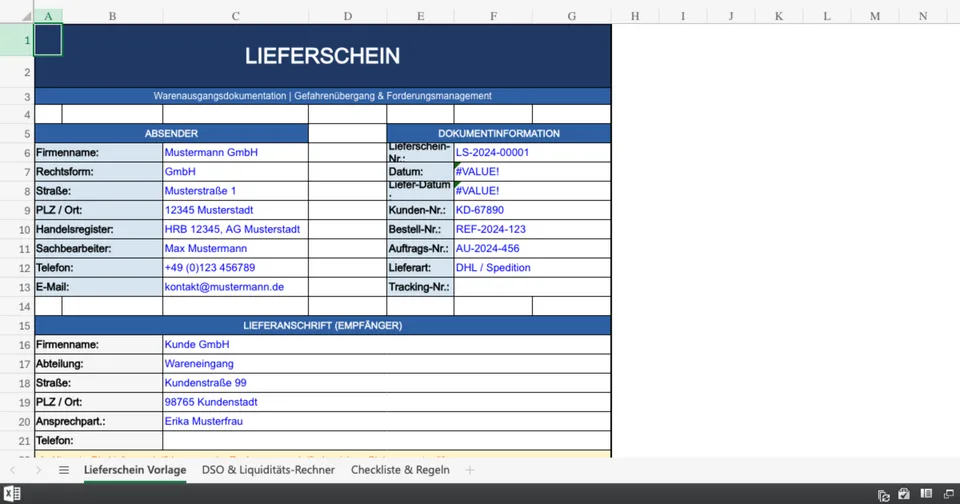Select the LS-2024-00001 cell
Image resolution: width=960 pixels, height=504 pixels.
[532, 152]
